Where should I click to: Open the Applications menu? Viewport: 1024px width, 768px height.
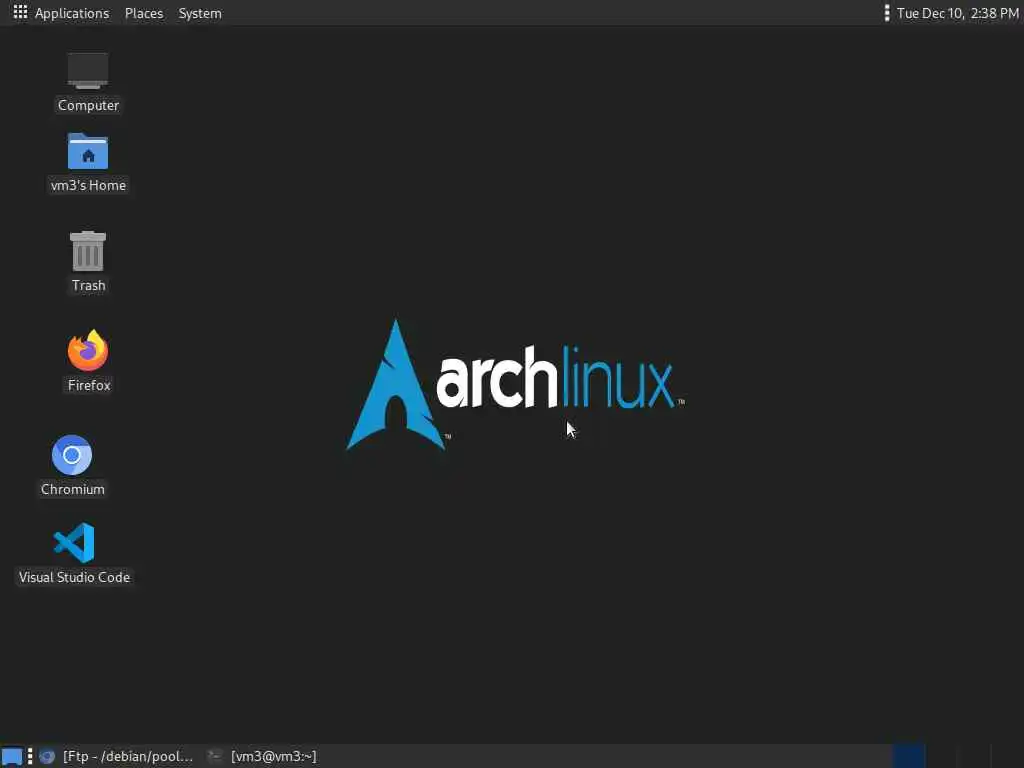pos(72,13)
